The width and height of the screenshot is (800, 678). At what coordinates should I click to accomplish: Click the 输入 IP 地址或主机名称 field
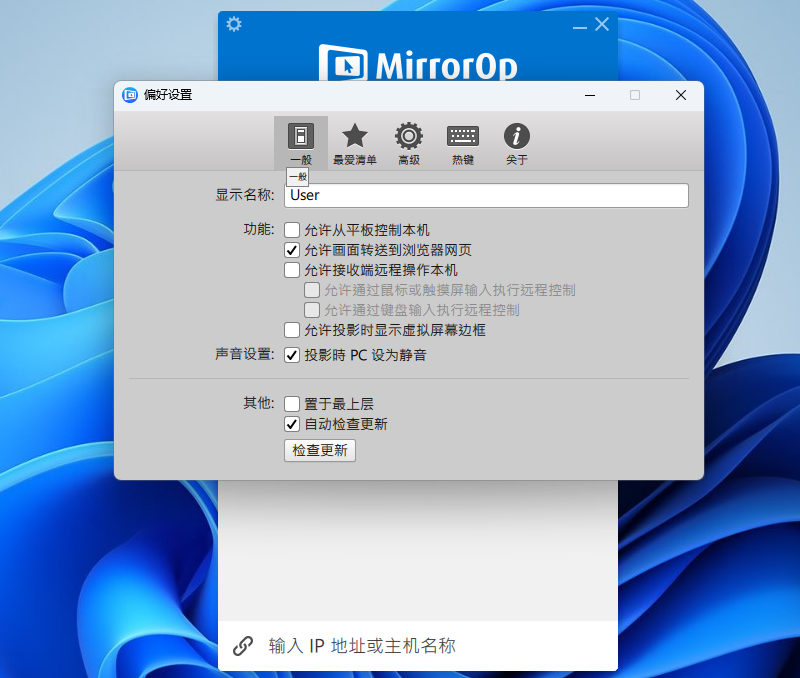(x=418, y=646)
